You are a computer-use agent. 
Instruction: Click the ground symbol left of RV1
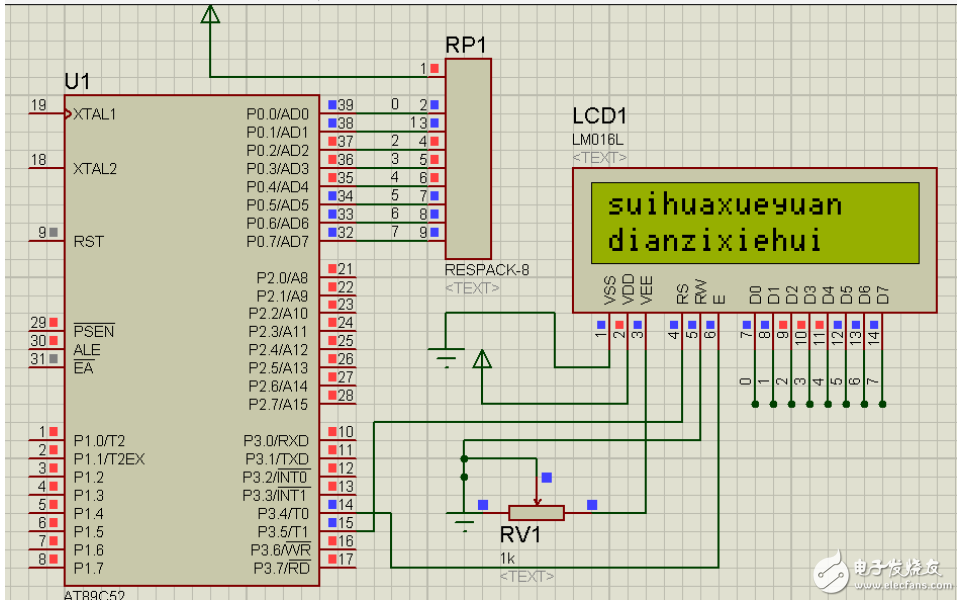(463, 518)
